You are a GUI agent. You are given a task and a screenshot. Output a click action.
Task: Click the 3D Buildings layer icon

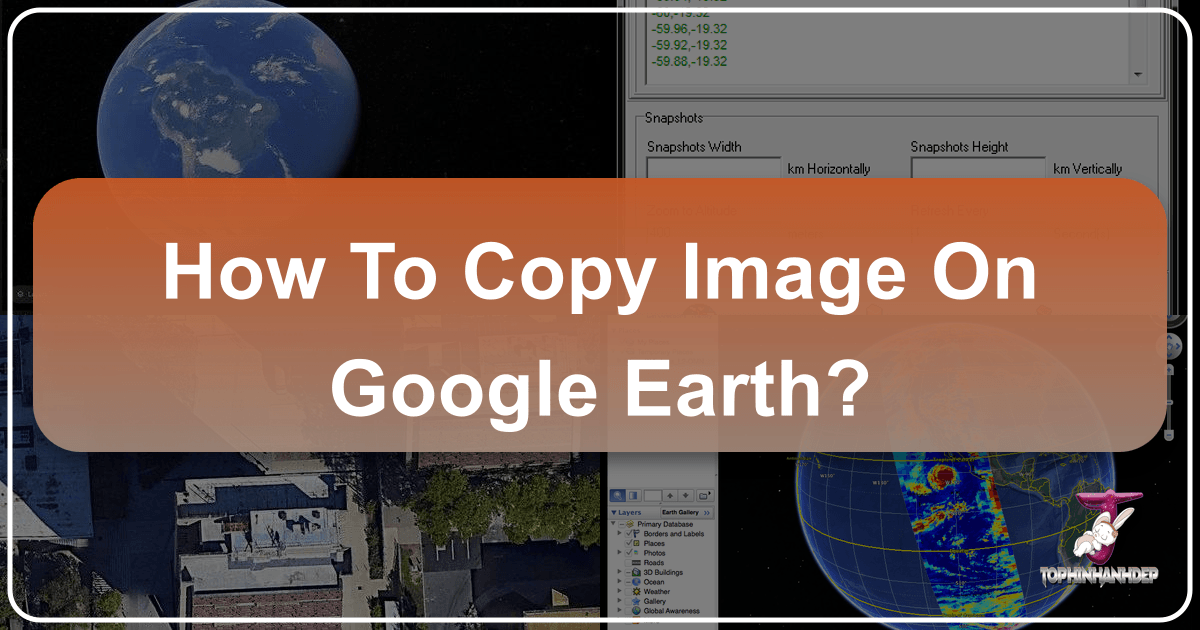[x=635, y=572]
